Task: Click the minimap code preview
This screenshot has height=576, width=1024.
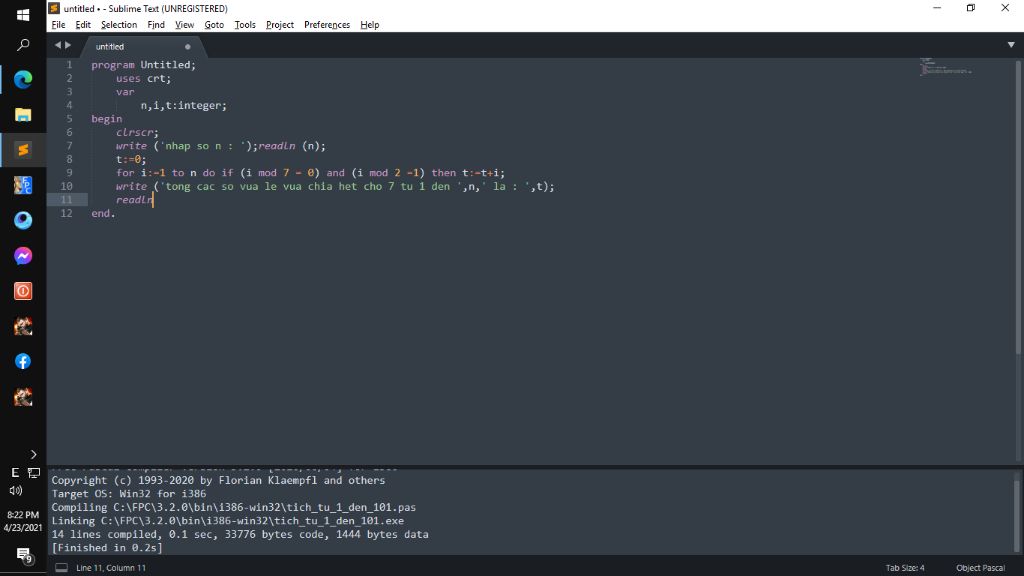Action: coord(946,66)
